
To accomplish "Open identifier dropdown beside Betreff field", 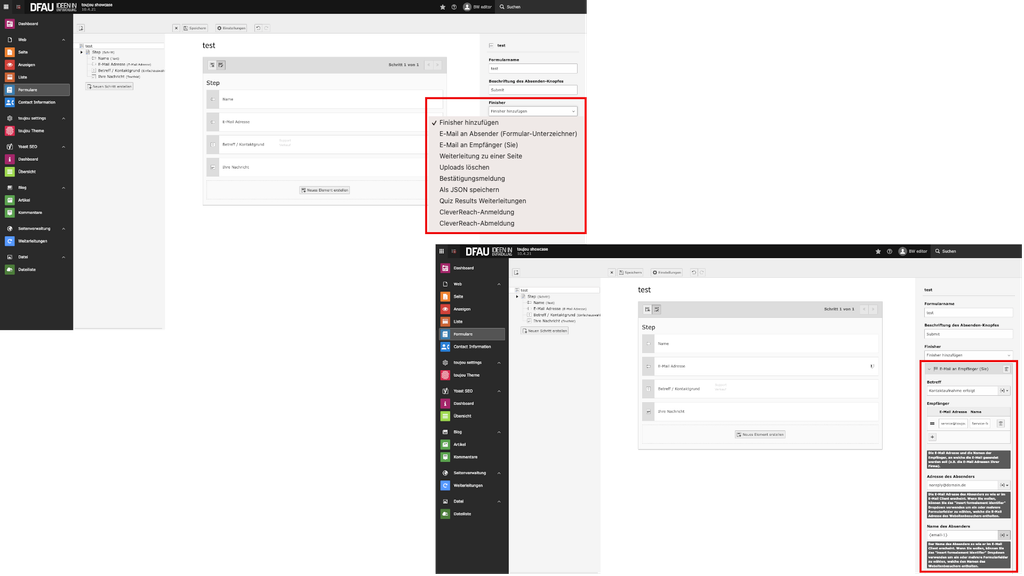I will pyautogui.click(x=1004, y=391).
